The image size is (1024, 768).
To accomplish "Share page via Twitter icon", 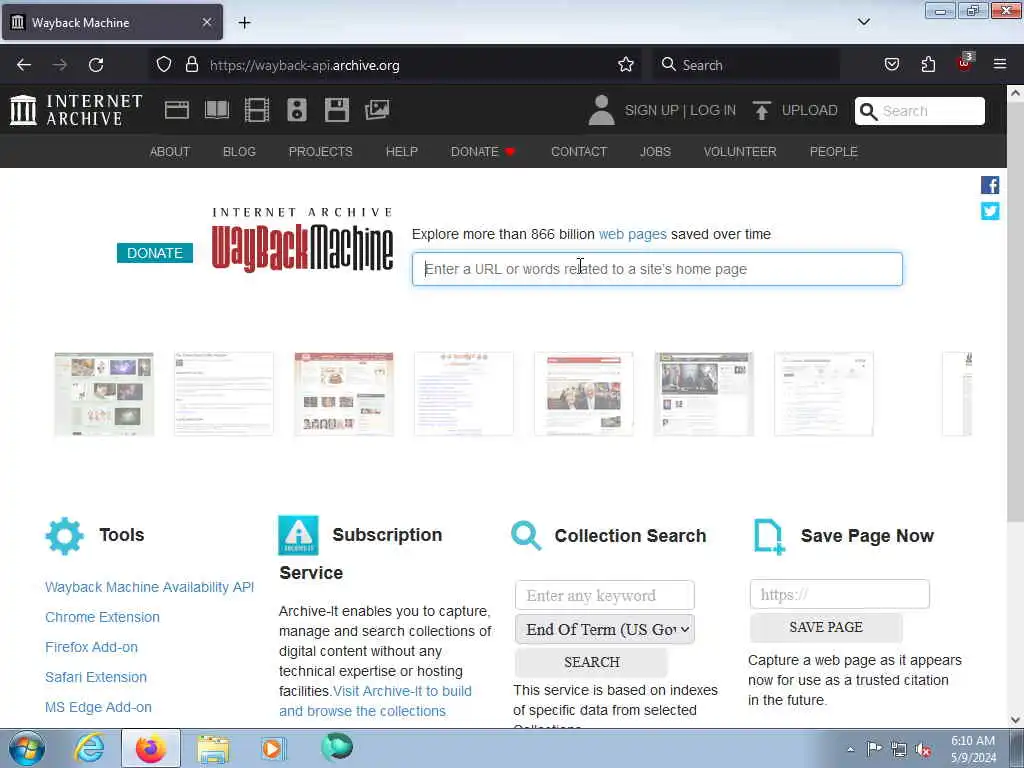I will [990, 211].
